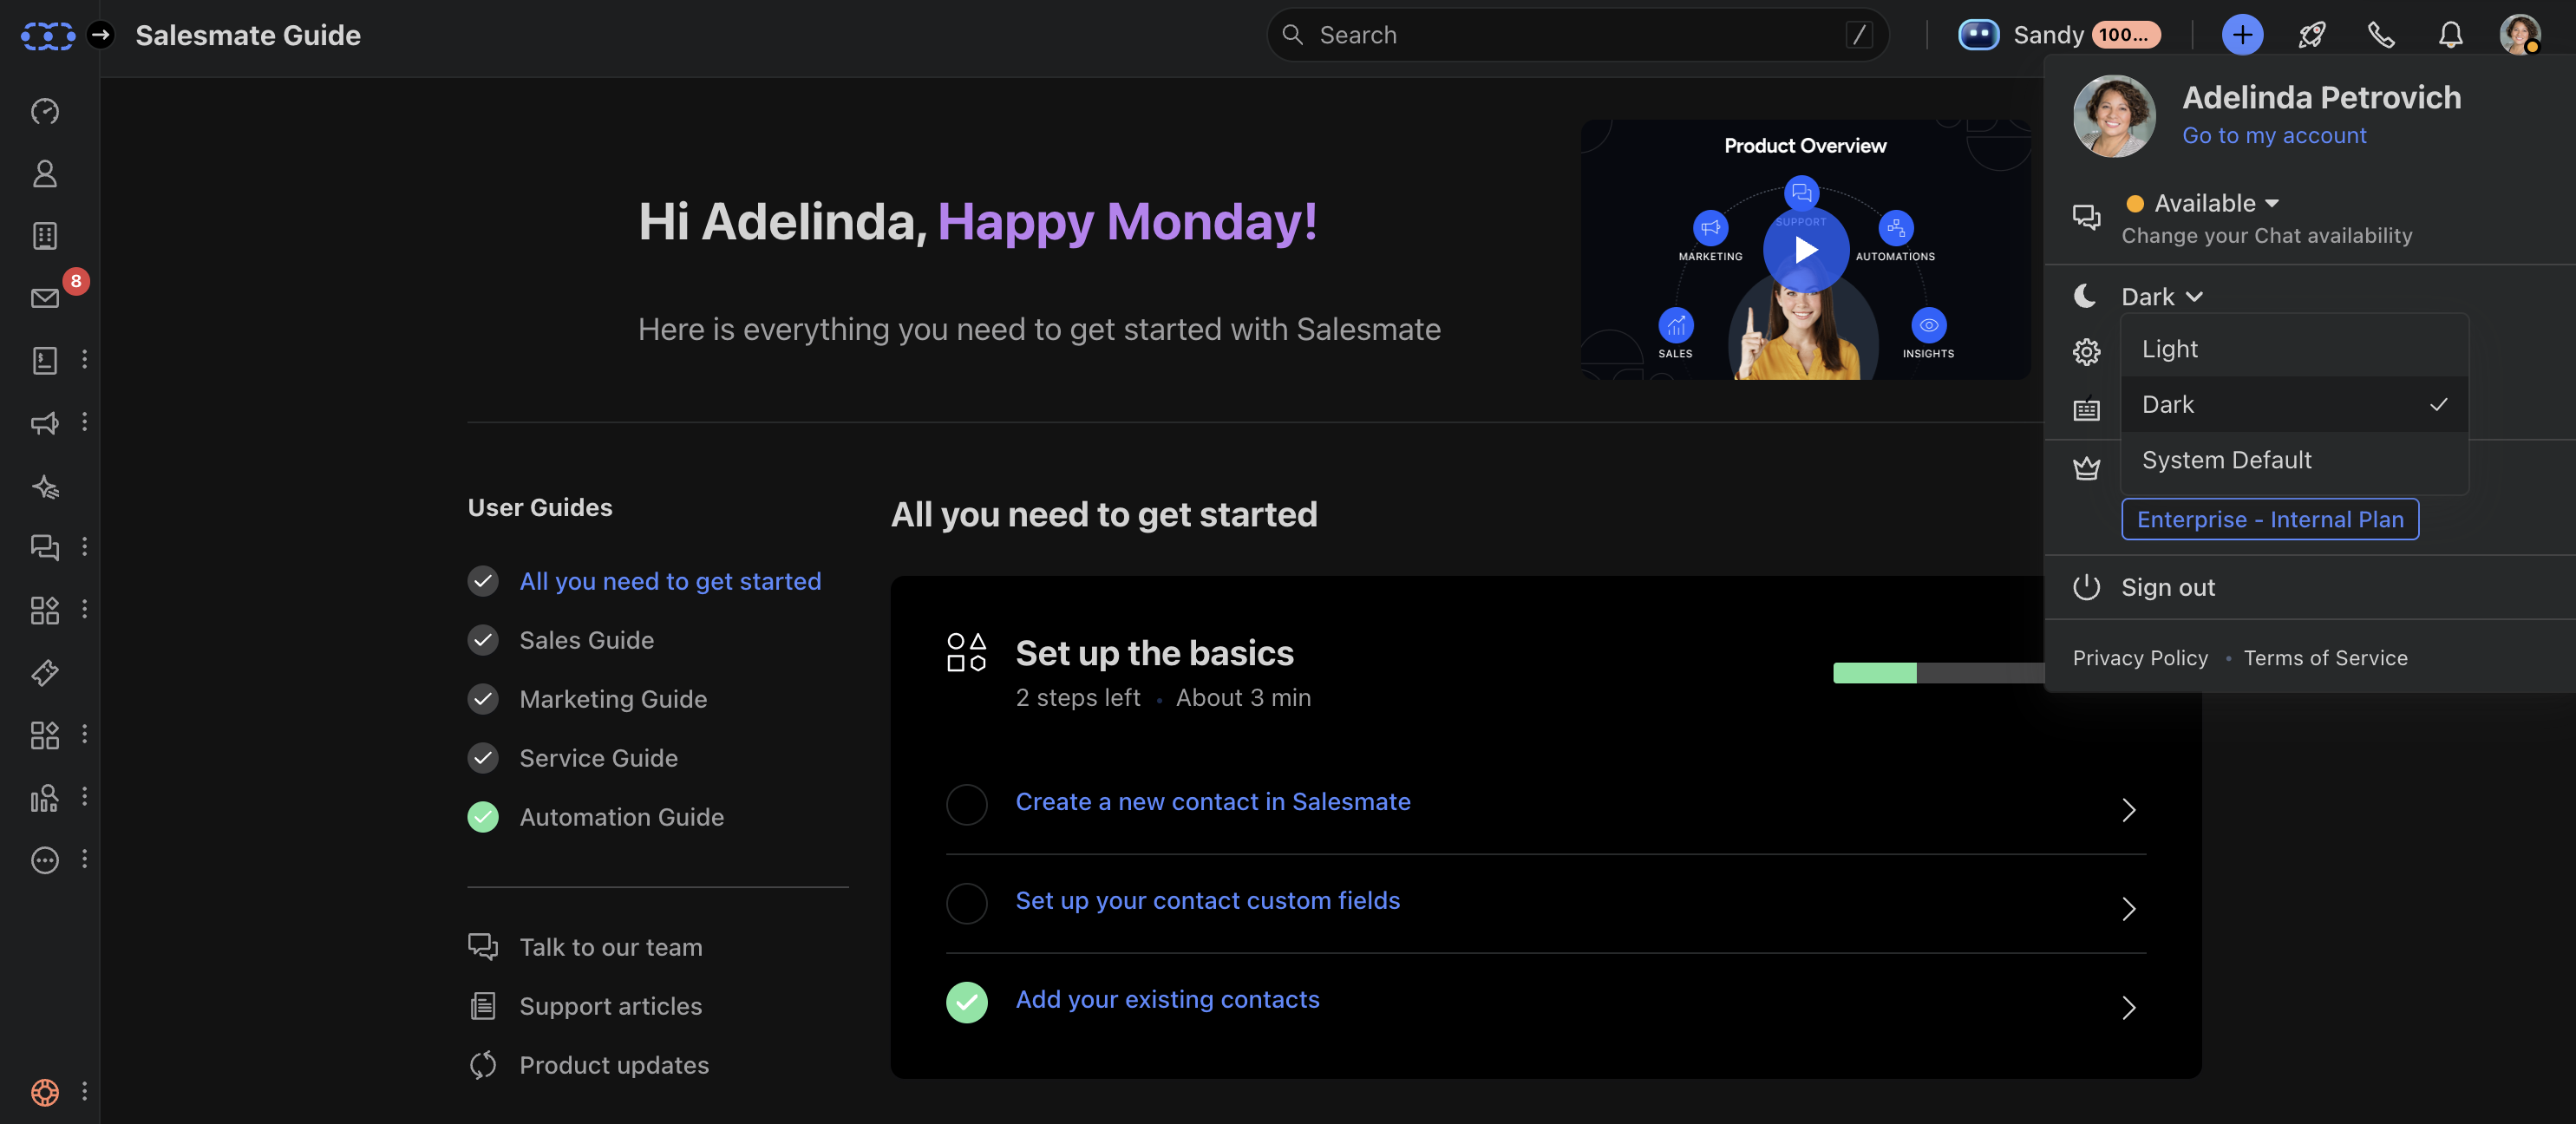This screenshot has height=1124, width=2576.
Task: Click Sign out in profile menu
Action: tap(2168, 587)
